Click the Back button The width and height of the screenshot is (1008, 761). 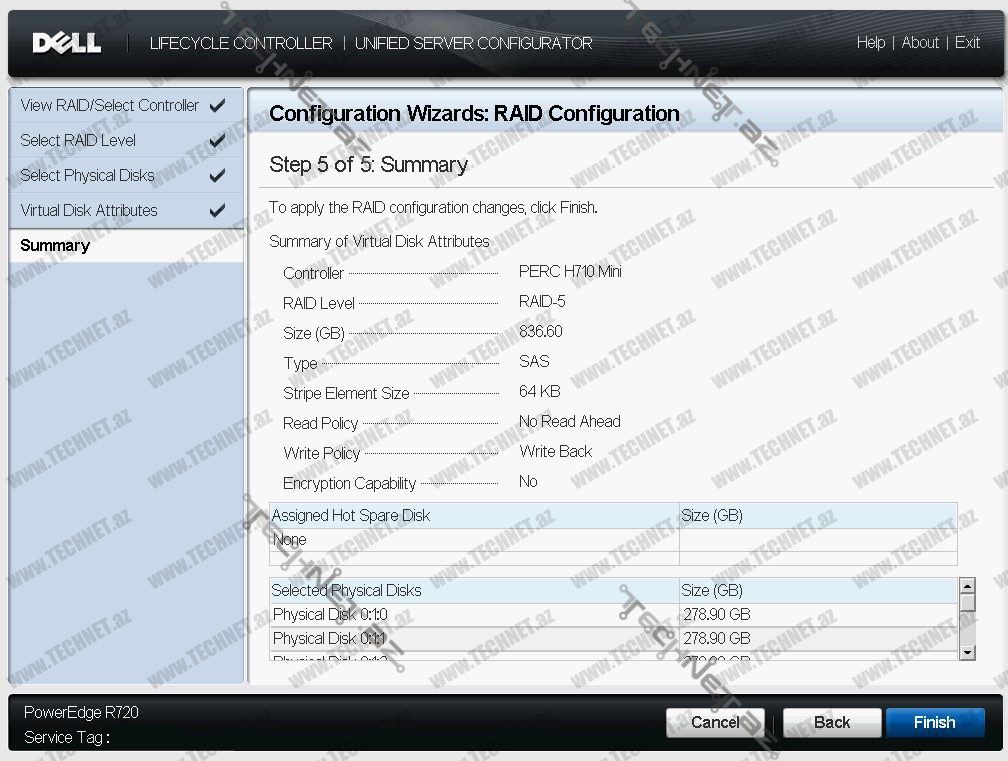[831, 722]
